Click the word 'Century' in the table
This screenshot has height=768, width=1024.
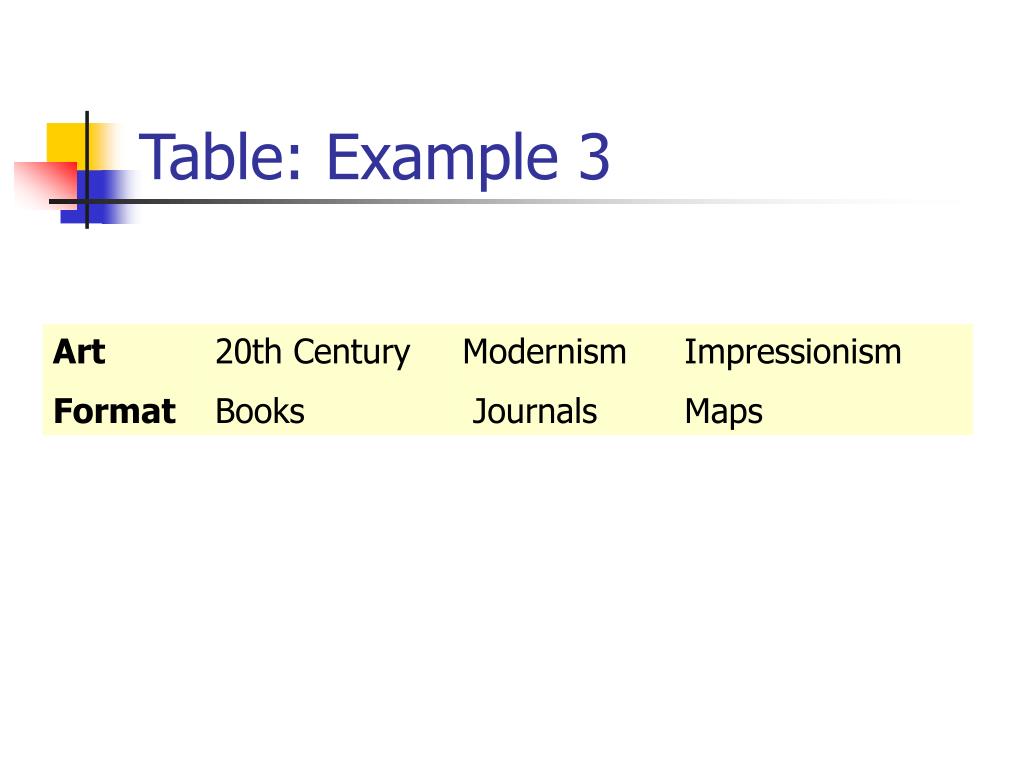click(351, 353)
